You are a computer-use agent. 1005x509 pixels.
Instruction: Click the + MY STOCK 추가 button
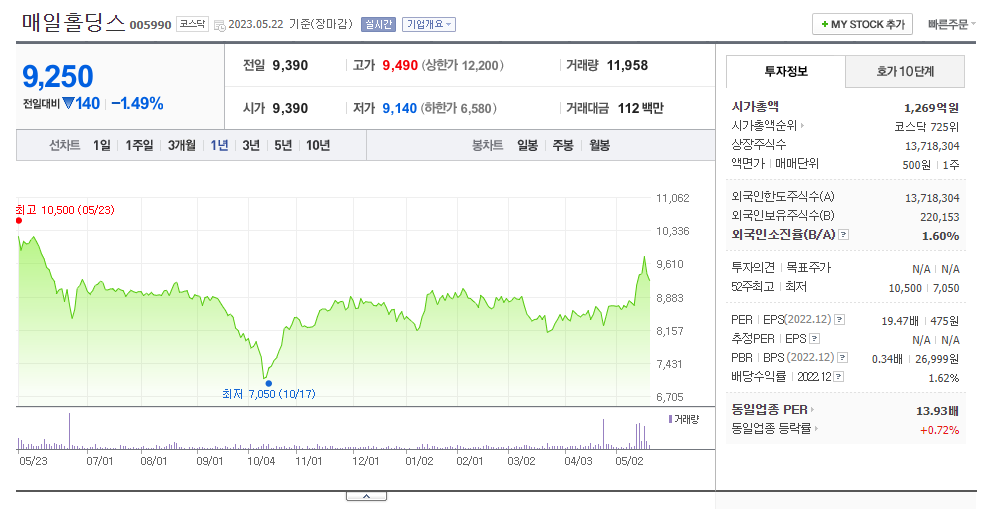tap(862, 24)
